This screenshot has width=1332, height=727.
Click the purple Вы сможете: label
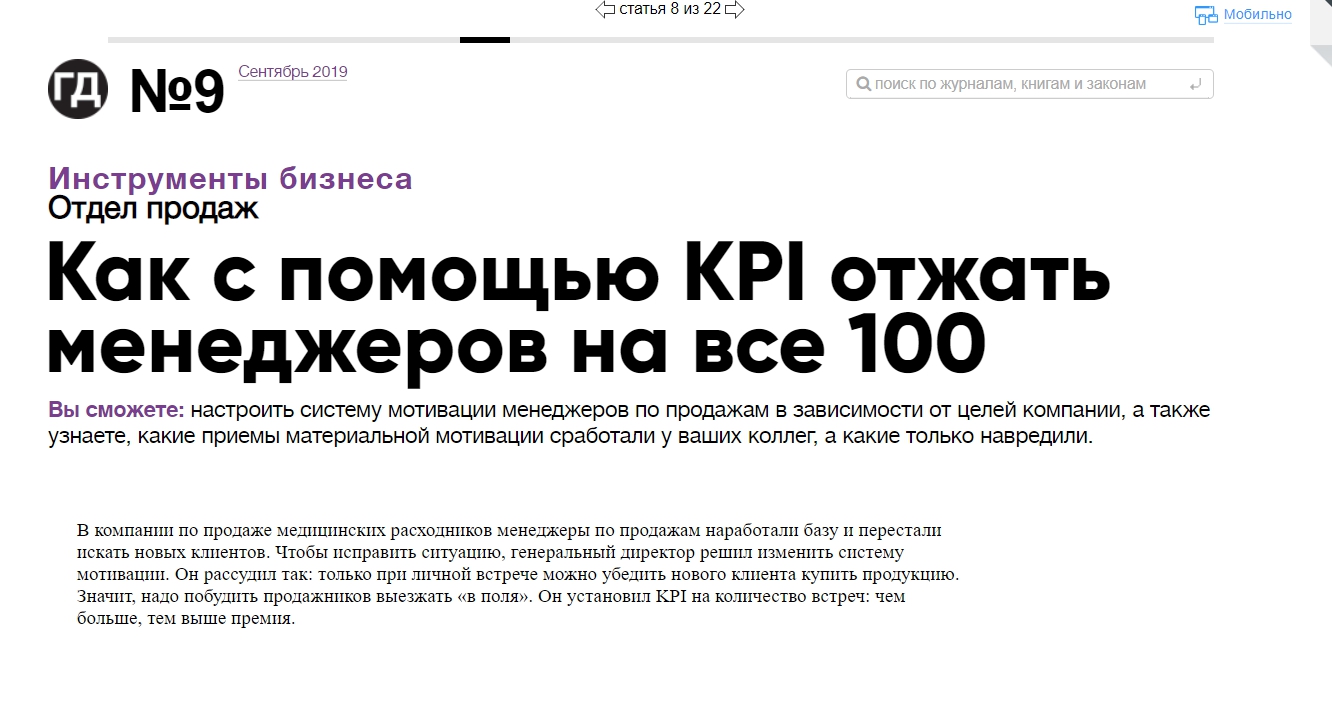coord(116,411)
